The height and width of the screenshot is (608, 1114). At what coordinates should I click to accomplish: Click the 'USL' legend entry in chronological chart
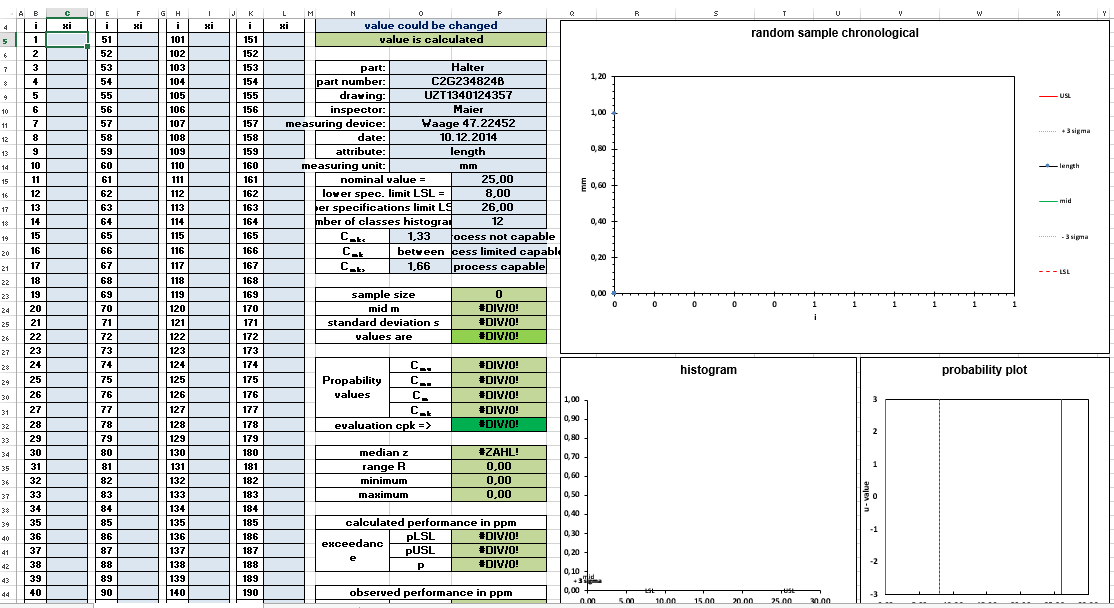point(1056,96)
